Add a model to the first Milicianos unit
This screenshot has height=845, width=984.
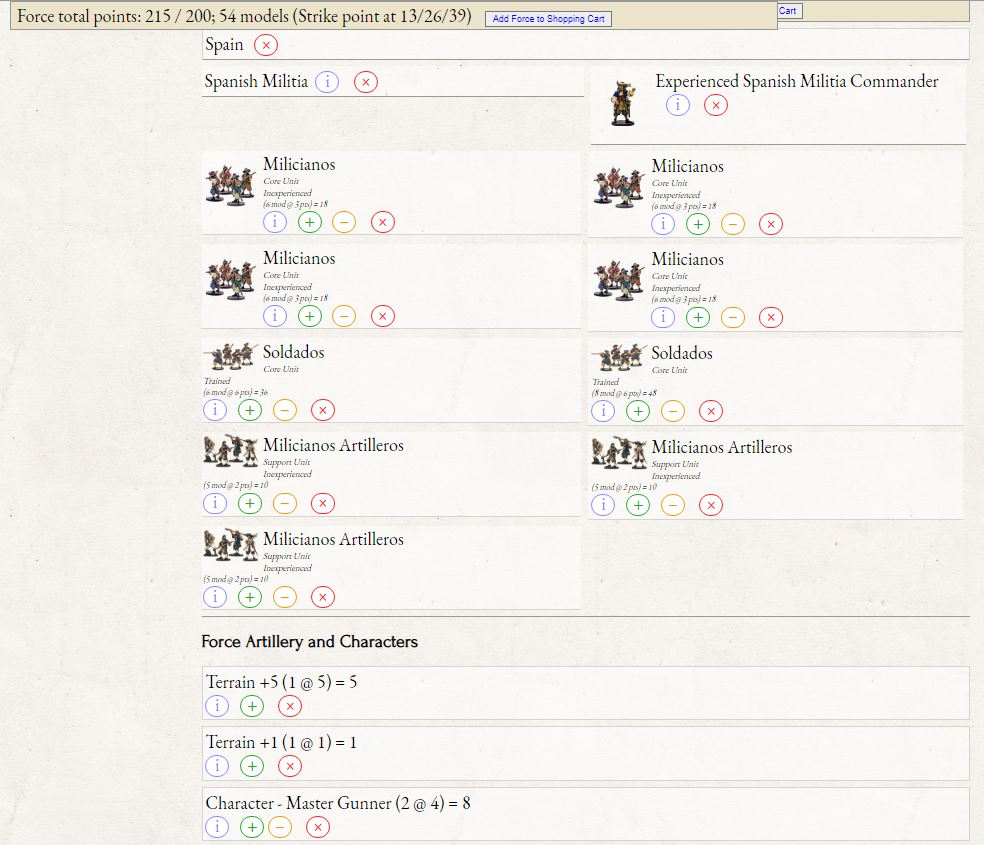[x=309, y=221]
